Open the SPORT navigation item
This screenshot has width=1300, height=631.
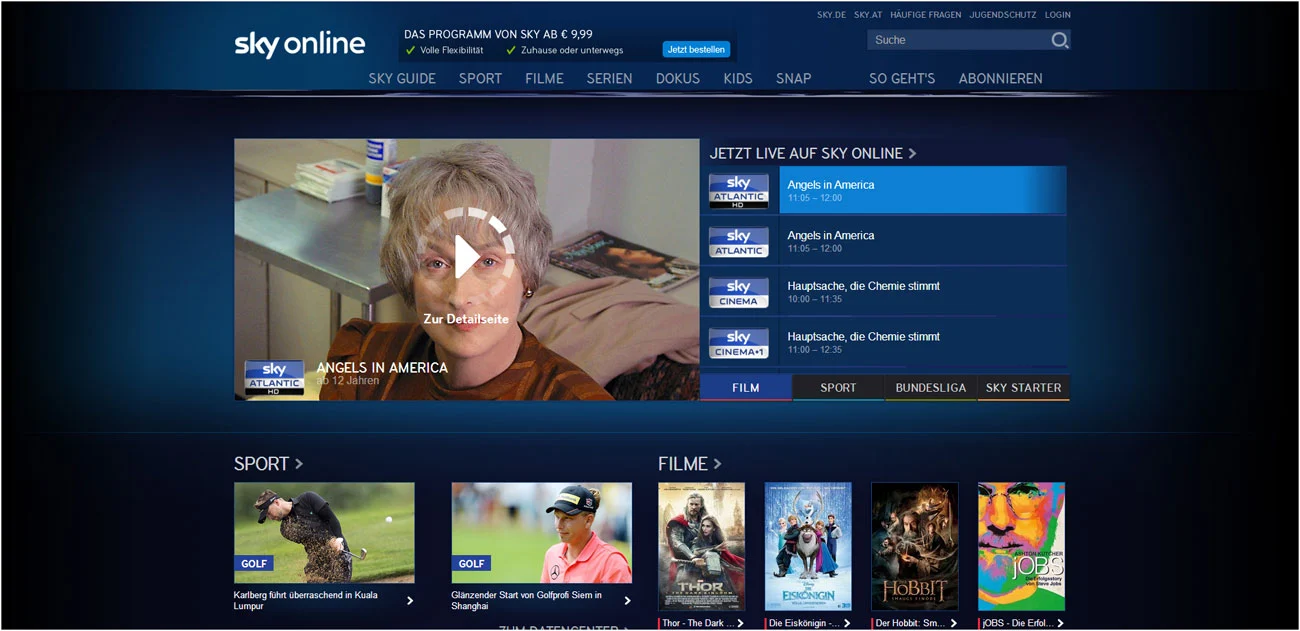click(x=480, y=78)
